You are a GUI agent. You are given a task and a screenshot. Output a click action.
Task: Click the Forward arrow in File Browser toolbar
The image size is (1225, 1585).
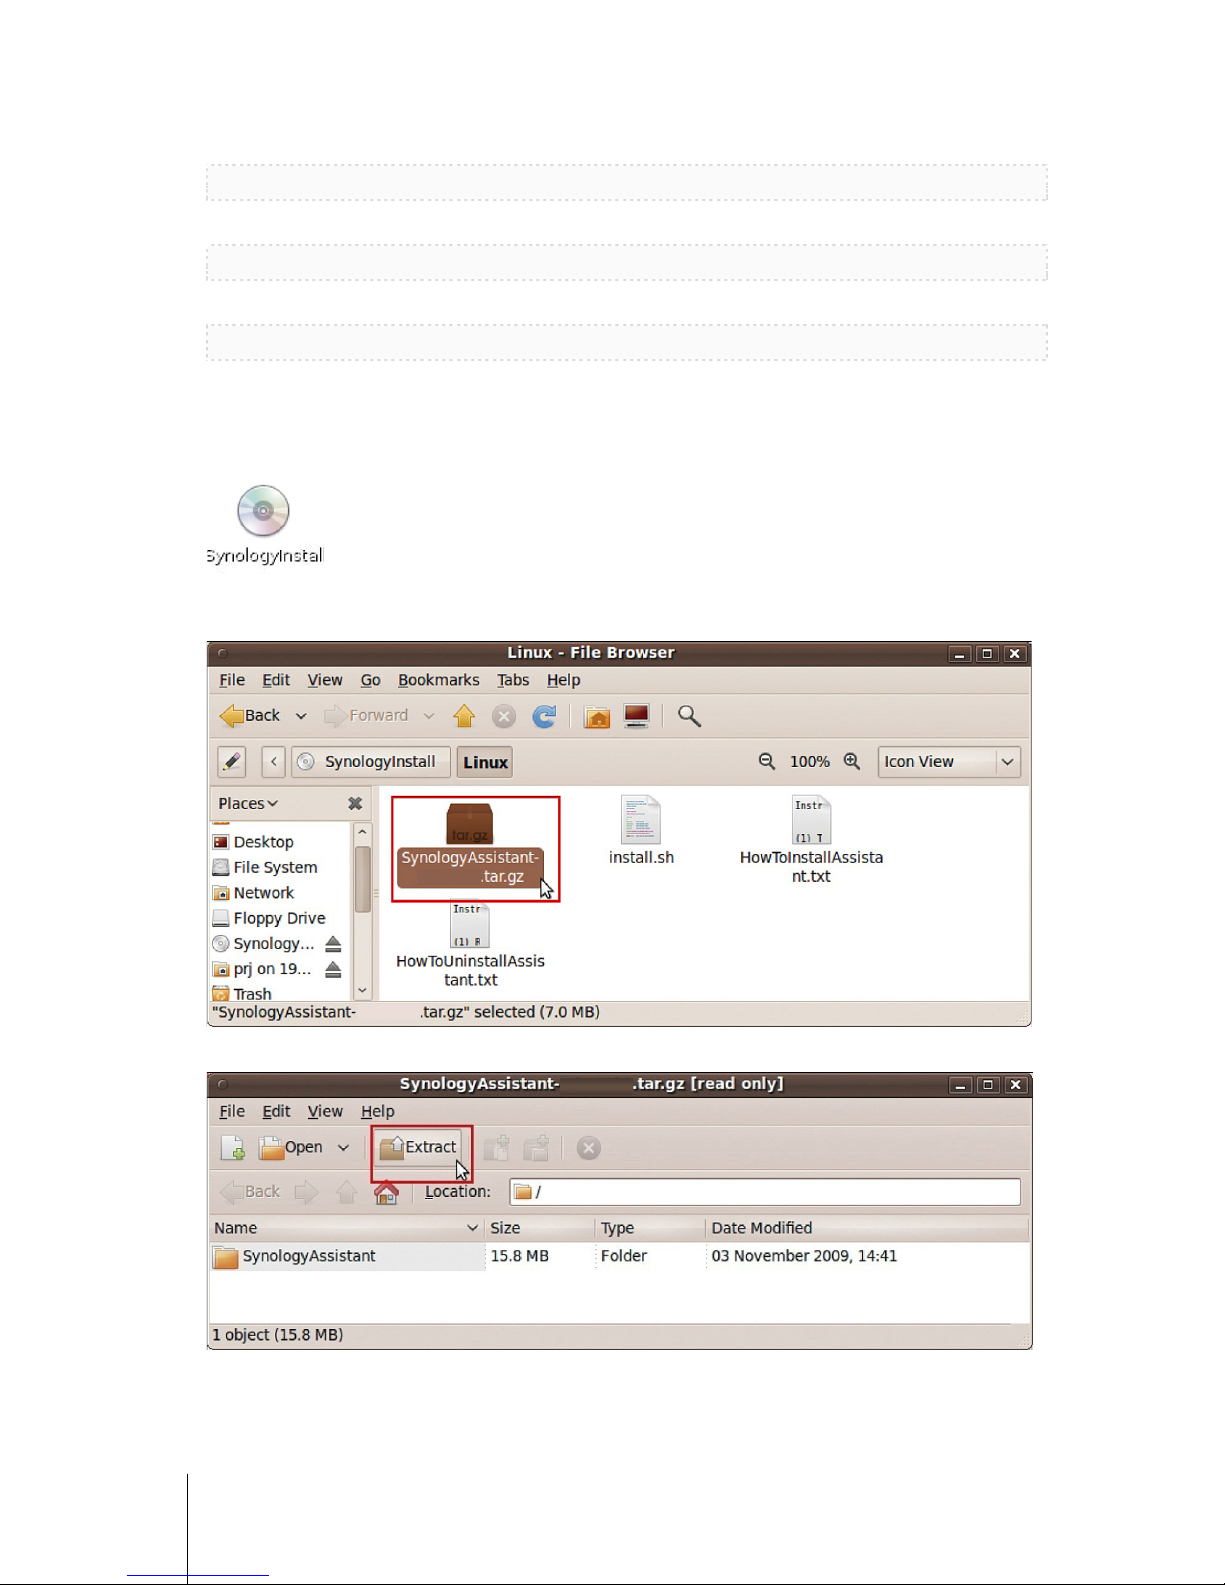(366, 716)
